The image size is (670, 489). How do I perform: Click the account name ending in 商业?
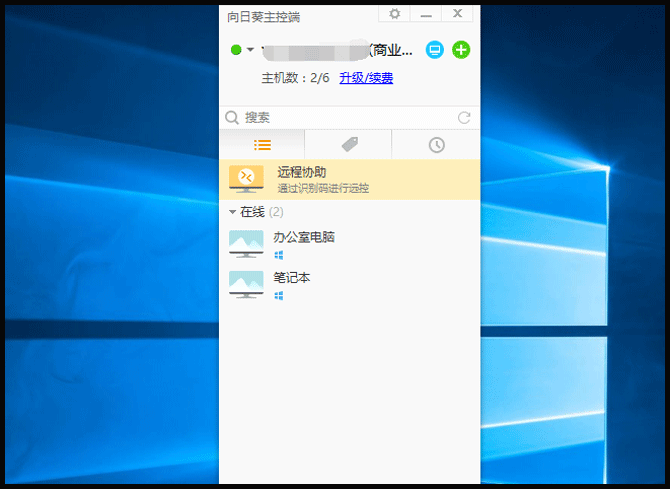pyautogui.click(x=337, y=50)
